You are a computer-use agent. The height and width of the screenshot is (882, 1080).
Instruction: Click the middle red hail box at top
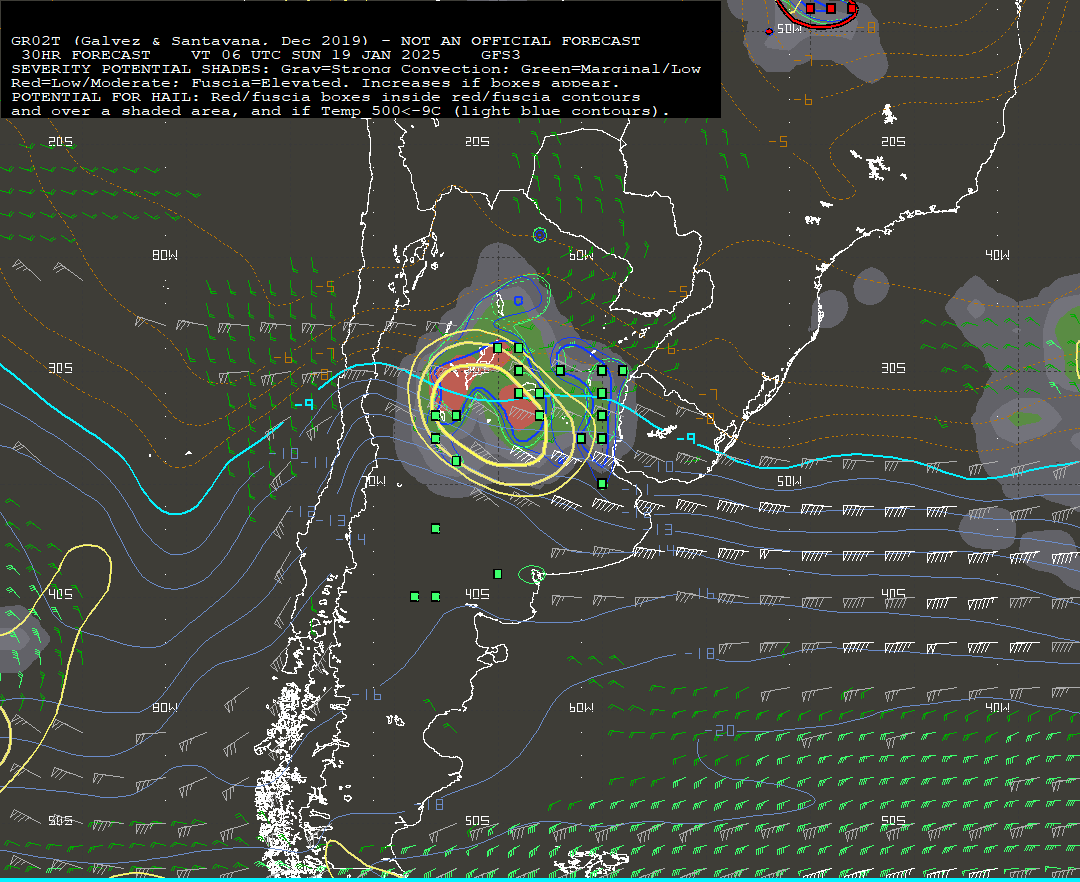(831, 9)
